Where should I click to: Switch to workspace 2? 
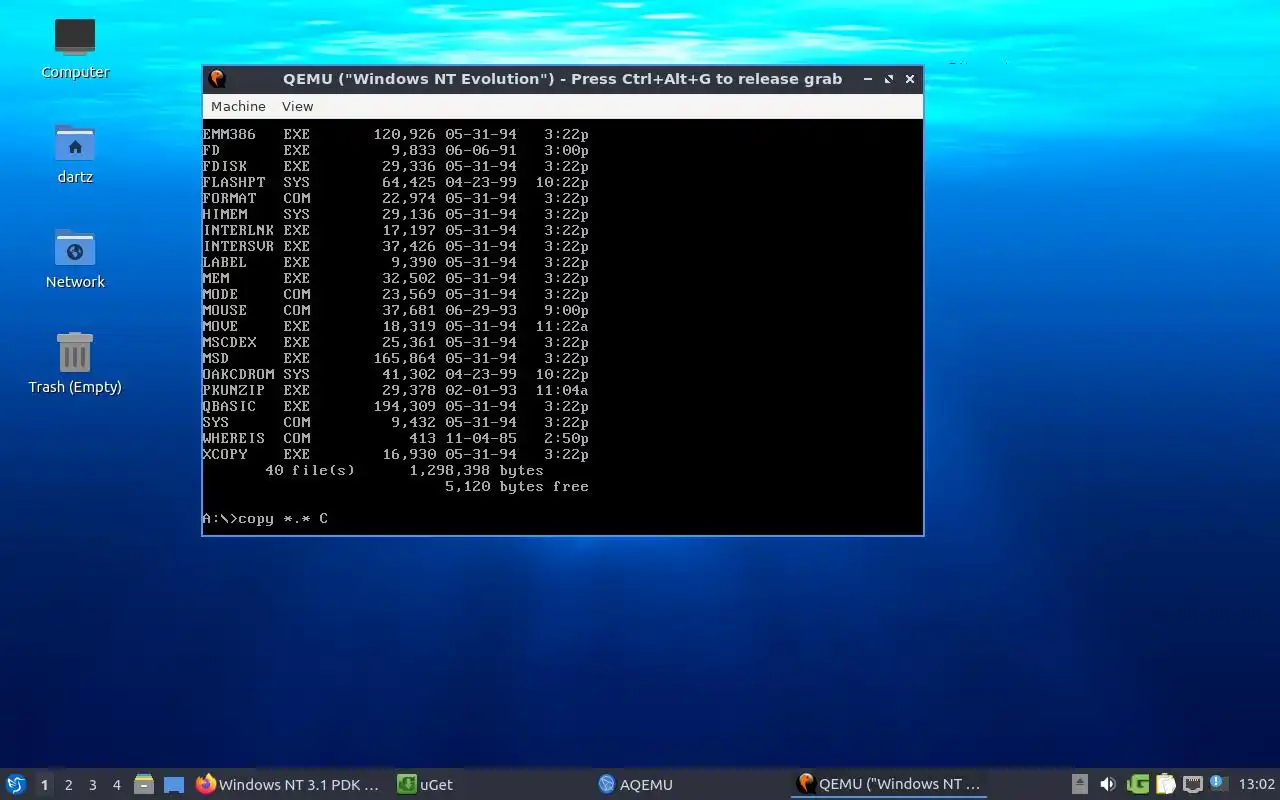tap(68, 785)
